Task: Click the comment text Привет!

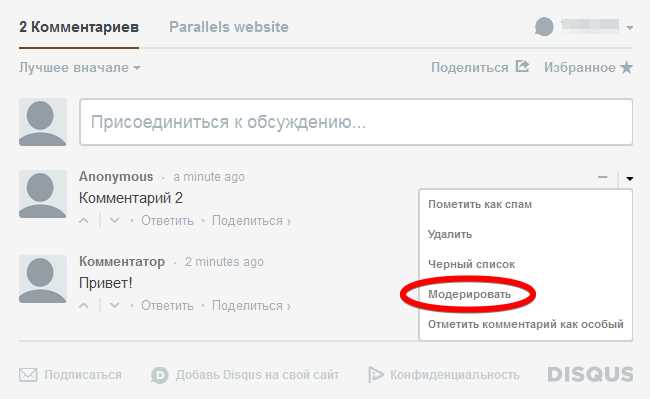Action: point(106,283)
